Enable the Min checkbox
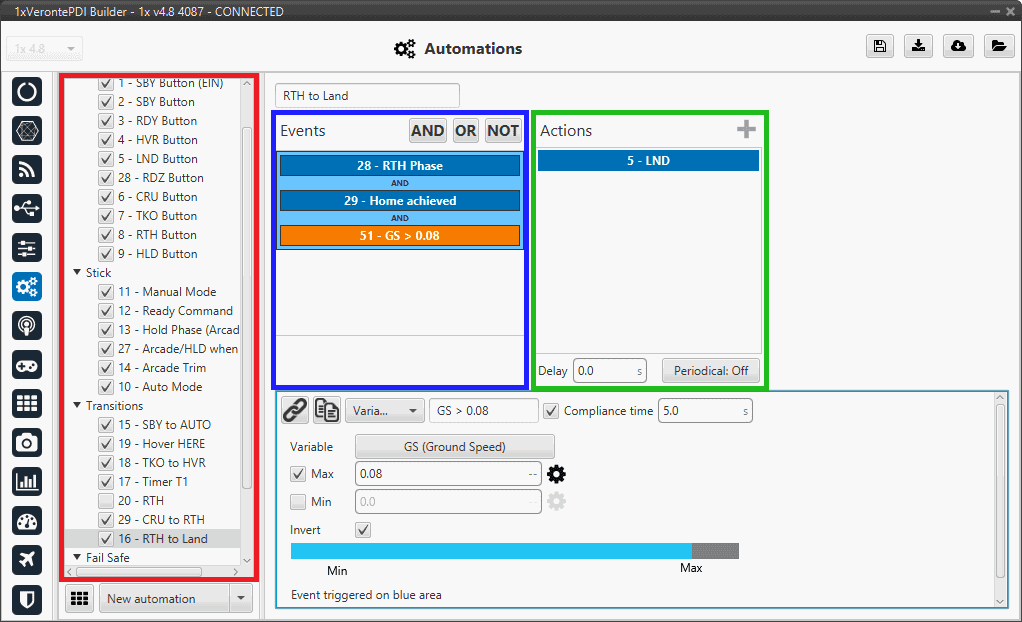The height and width of the screenshot is (622, 1022). tap(298, 502)
